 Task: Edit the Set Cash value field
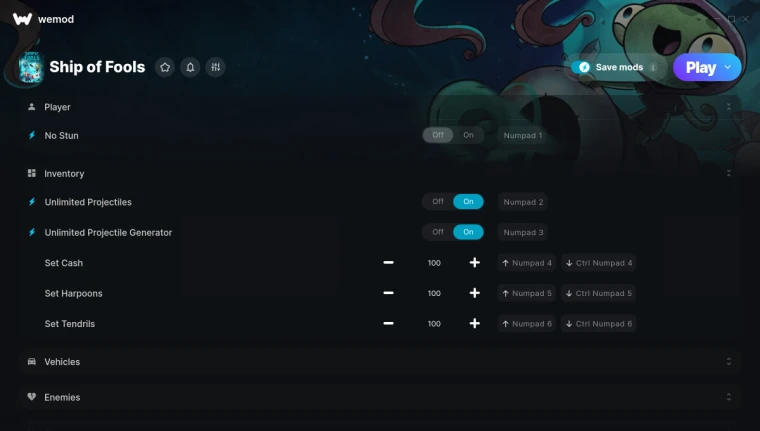434,263
